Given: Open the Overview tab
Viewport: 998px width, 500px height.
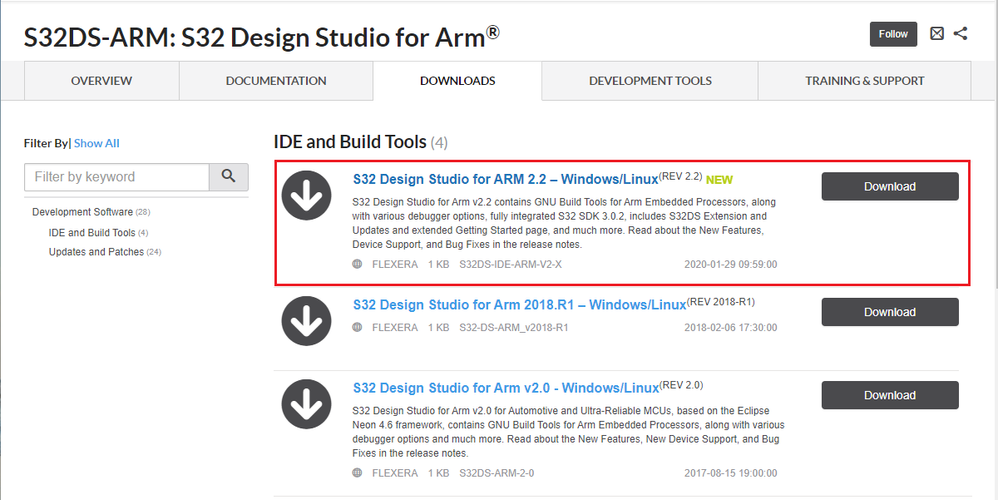Looking at the screenshot, I should (102, 81).
